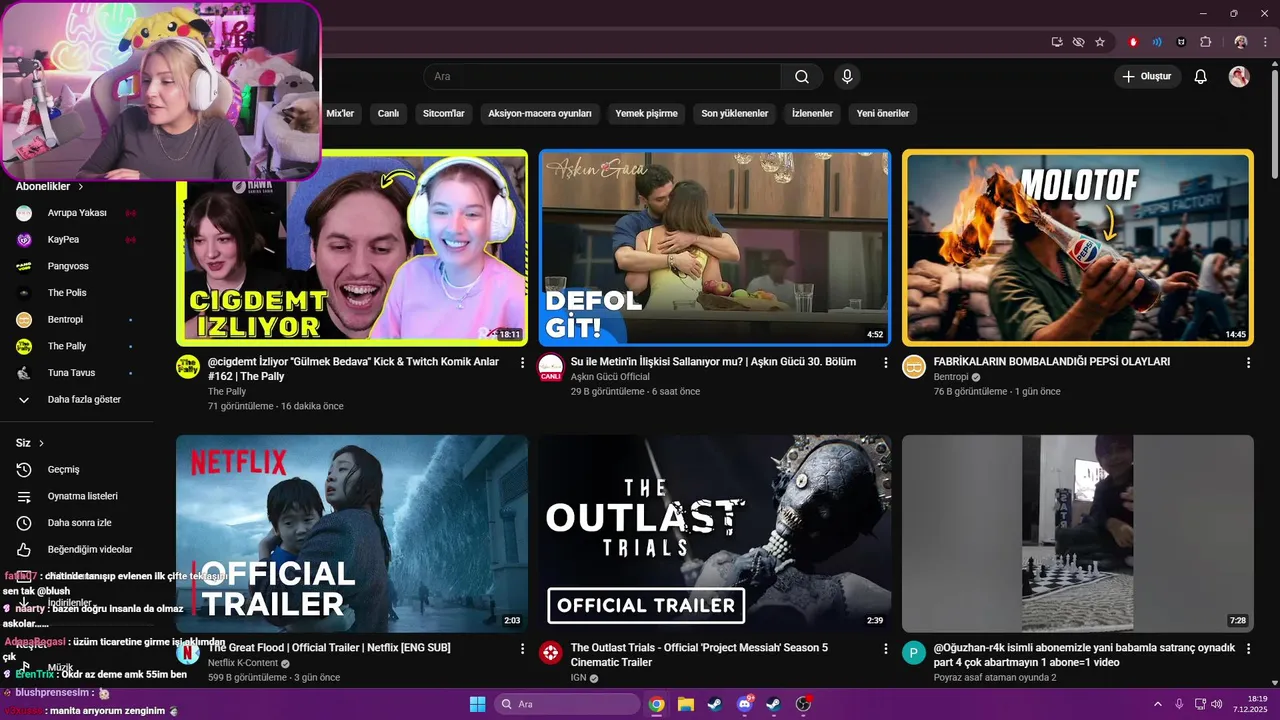
Task: Open options for the Oğuzhan-r4k chess video
Action: coord(1248,649)
